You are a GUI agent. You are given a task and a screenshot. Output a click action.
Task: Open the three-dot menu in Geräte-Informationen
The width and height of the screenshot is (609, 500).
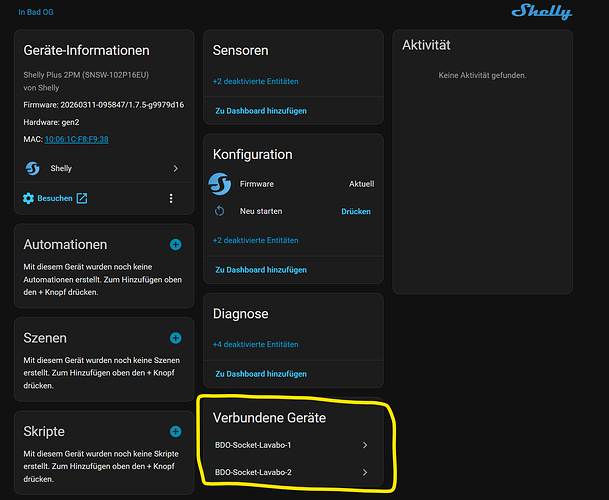pyautogui.click(x=171, y=198)
